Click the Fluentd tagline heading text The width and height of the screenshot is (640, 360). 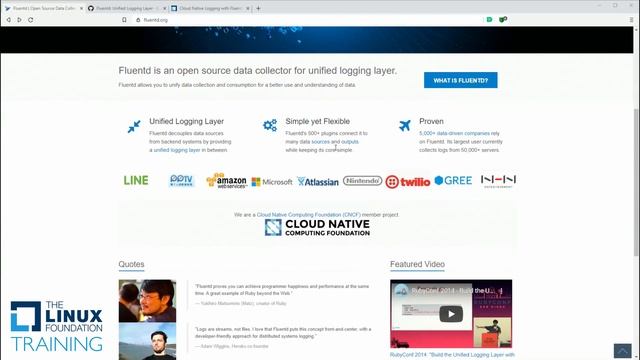(258, 71)
